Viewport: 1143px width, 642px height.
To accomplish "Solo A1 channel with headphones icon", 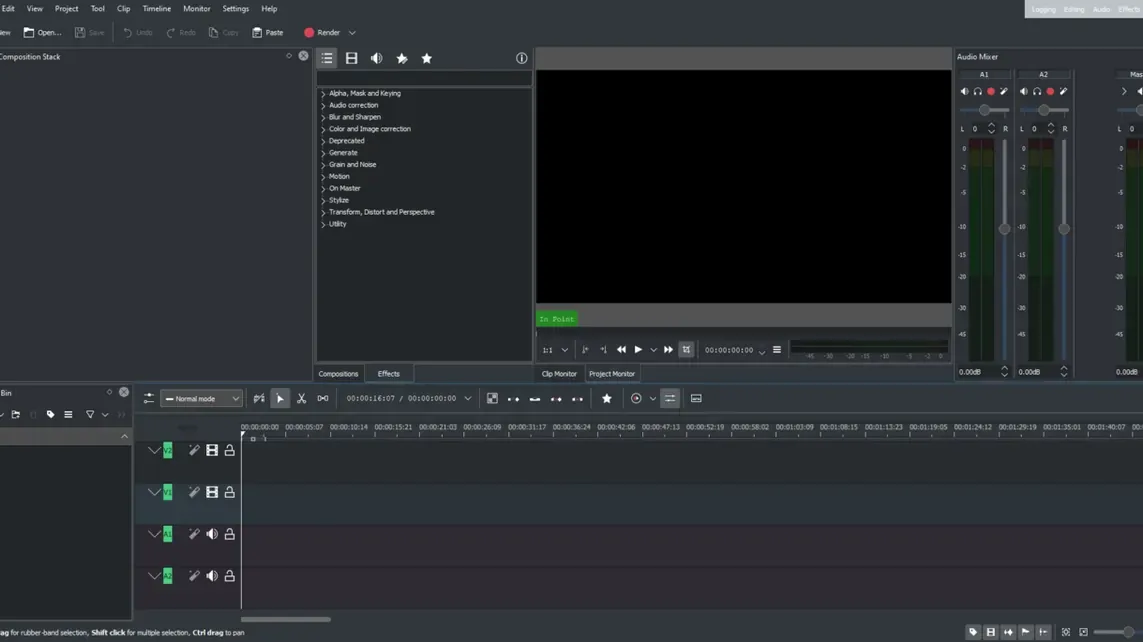I will click(x=978, y=91).
